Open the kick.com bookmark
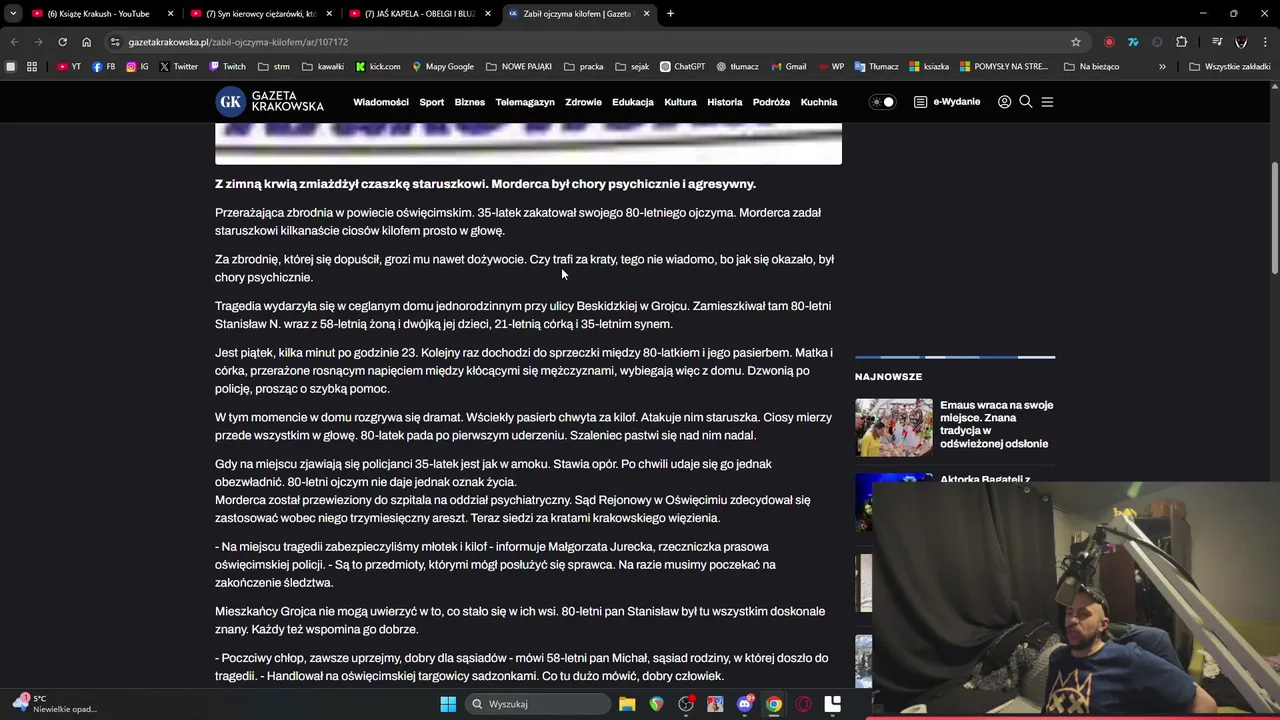 (378, 67)
